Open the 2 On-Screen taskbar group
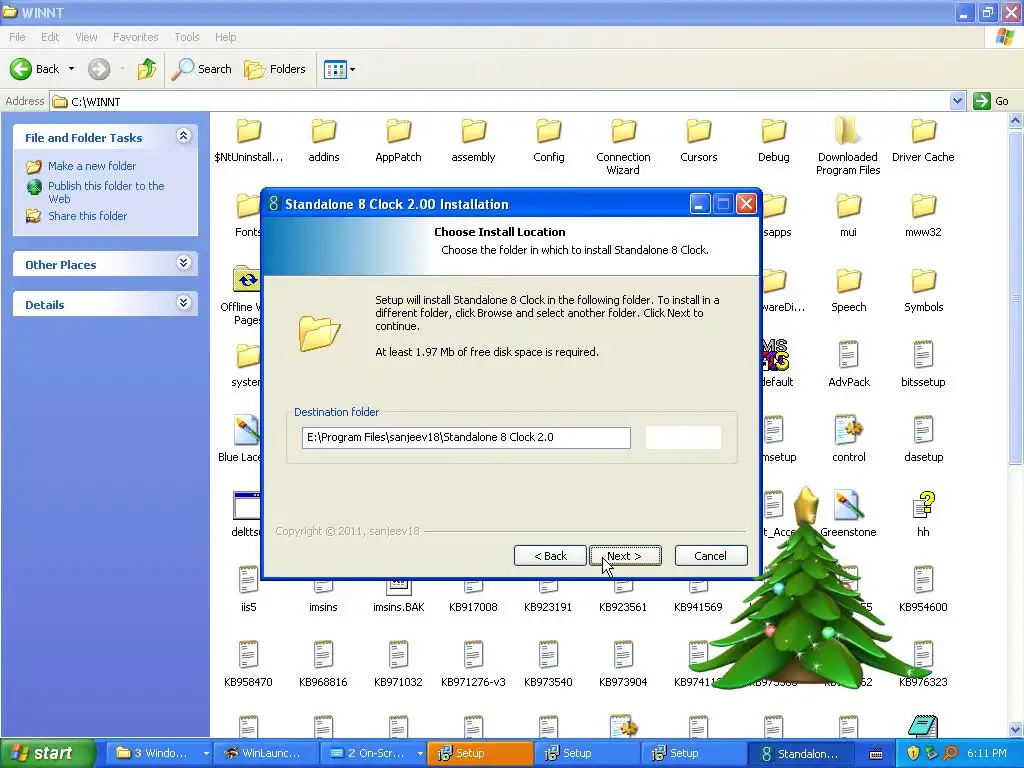This screenshot has height=768, width=1024. click(374, 753)
